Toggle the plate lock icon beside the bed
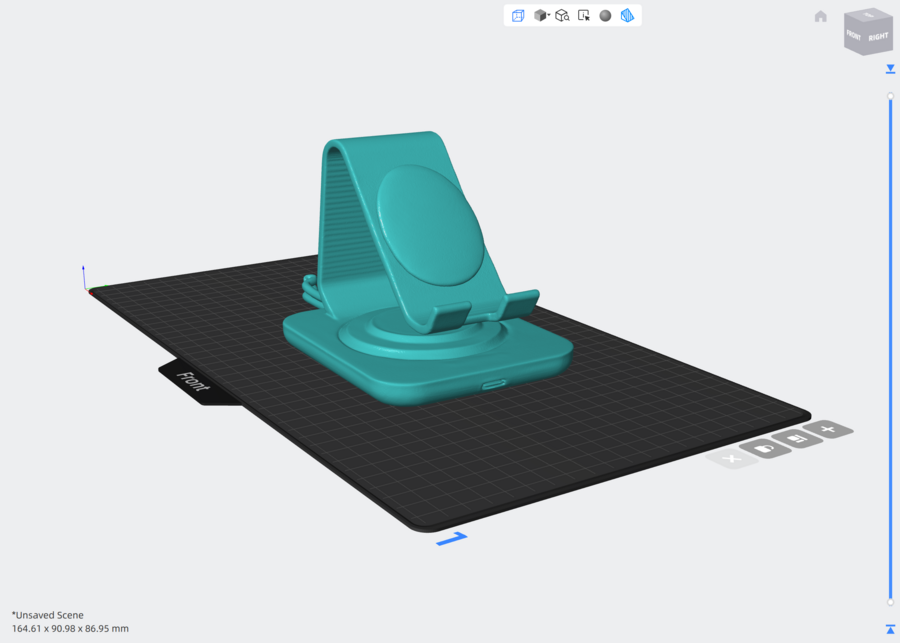This screenshot has height=643, width=900. (765, 448)
